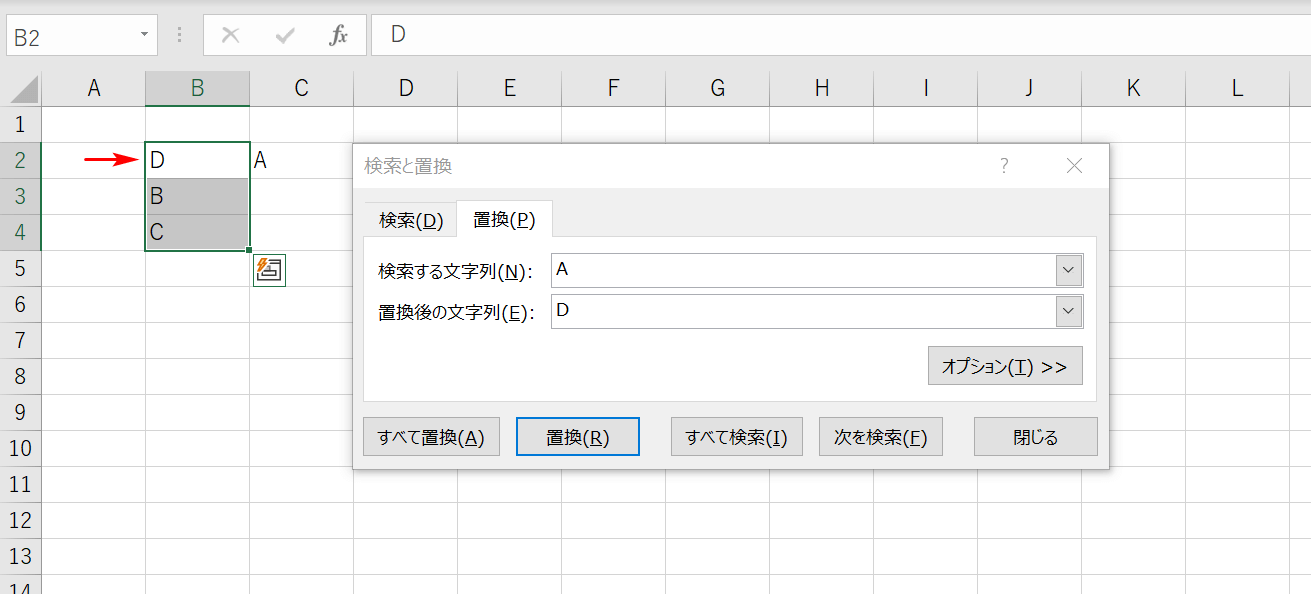
Task: Open the 置換後の文字列 history dropdown
Action: click(1069, 312)
